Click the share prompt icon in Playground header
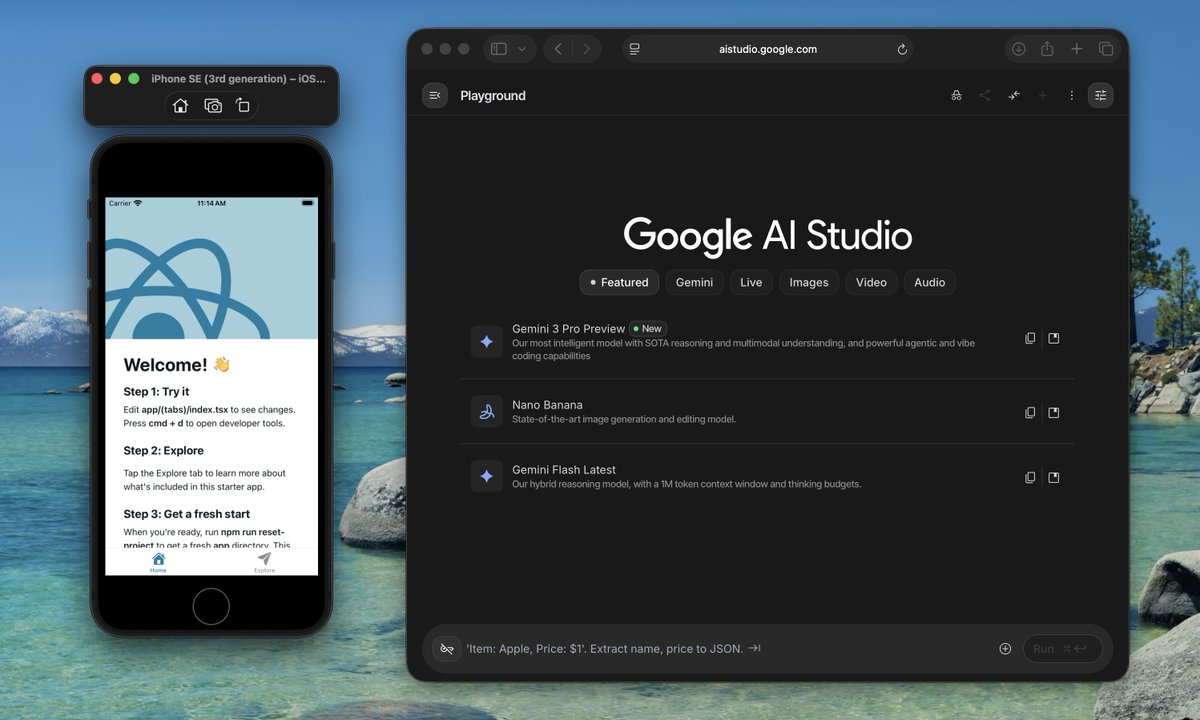 pyautogui.click(x=985, y=95)
